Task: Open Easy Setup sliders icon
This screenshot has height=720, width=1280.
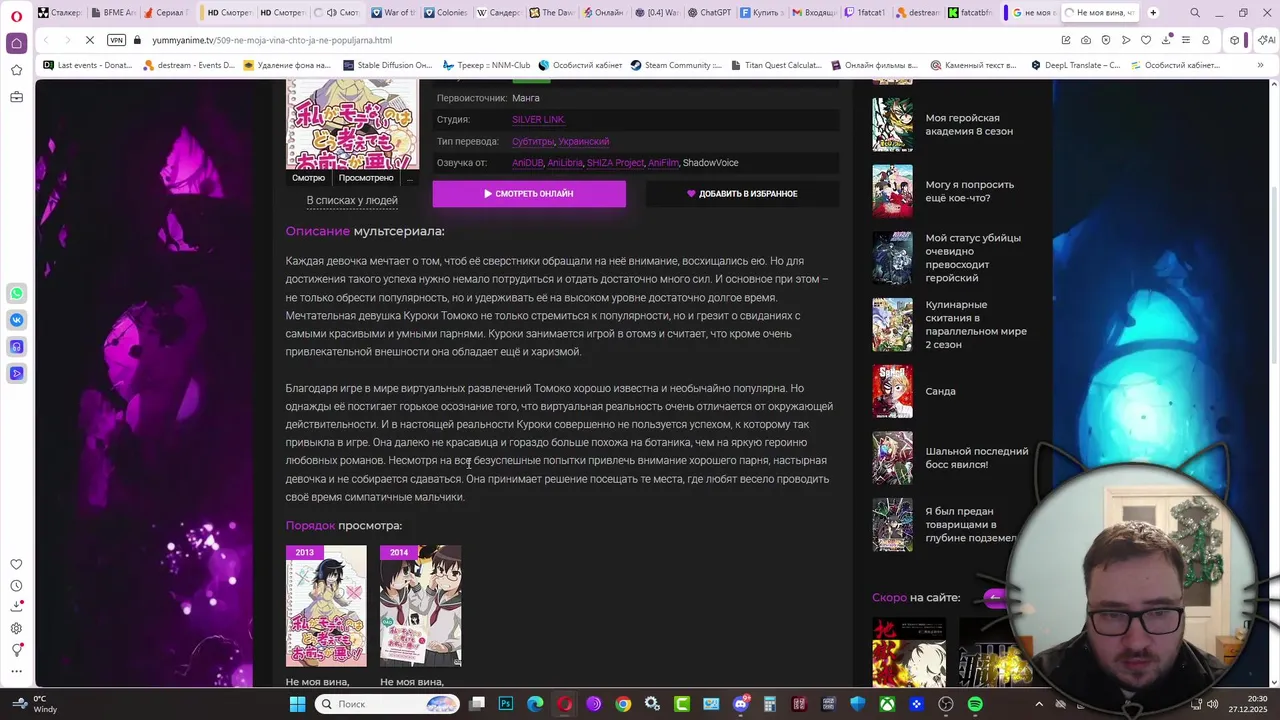Action: pos(1186,40)
